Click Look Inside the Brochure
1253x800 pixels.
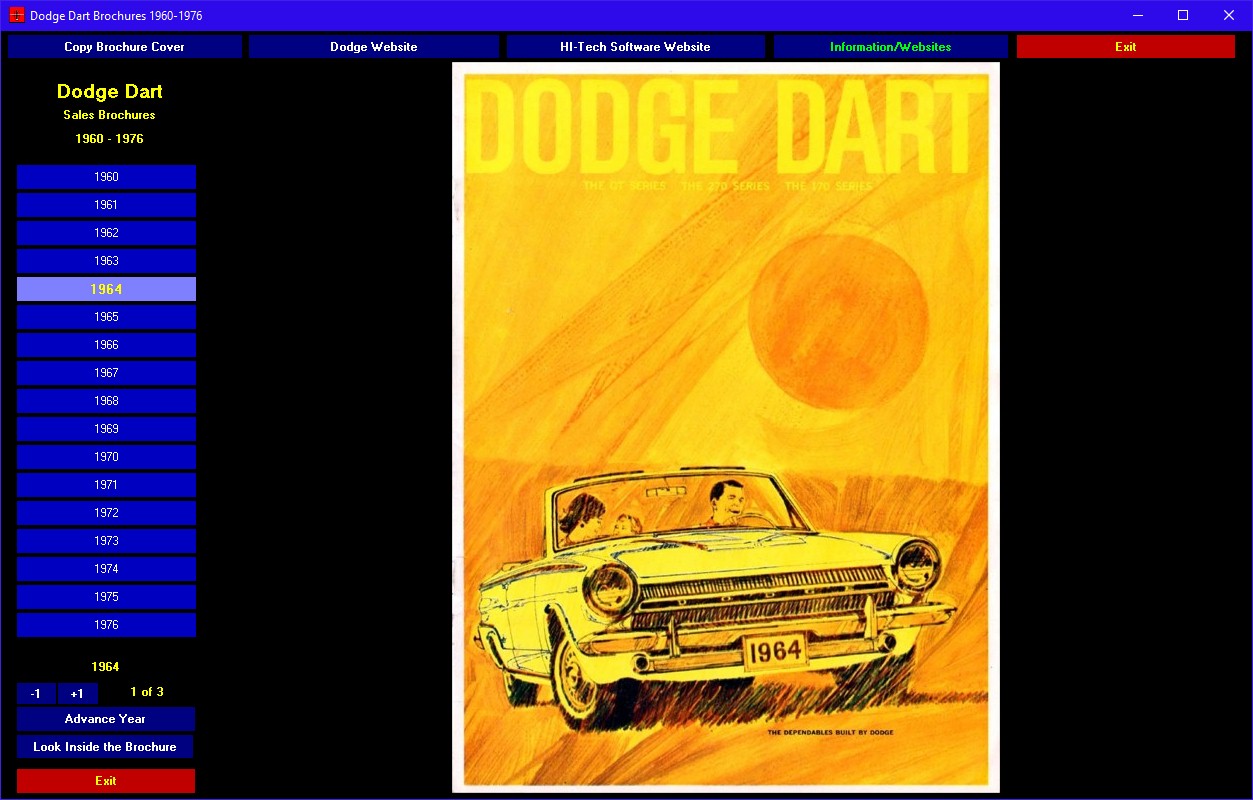click(x=105, y=747)
